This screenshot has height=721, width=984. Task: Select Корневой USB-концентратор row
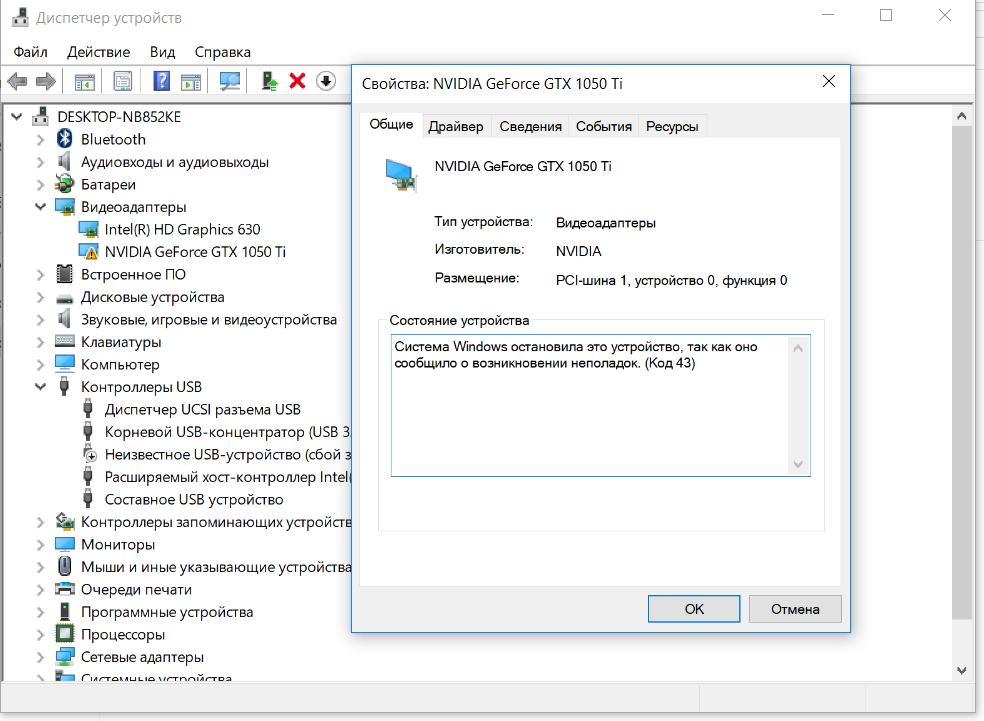coord(216,432)
